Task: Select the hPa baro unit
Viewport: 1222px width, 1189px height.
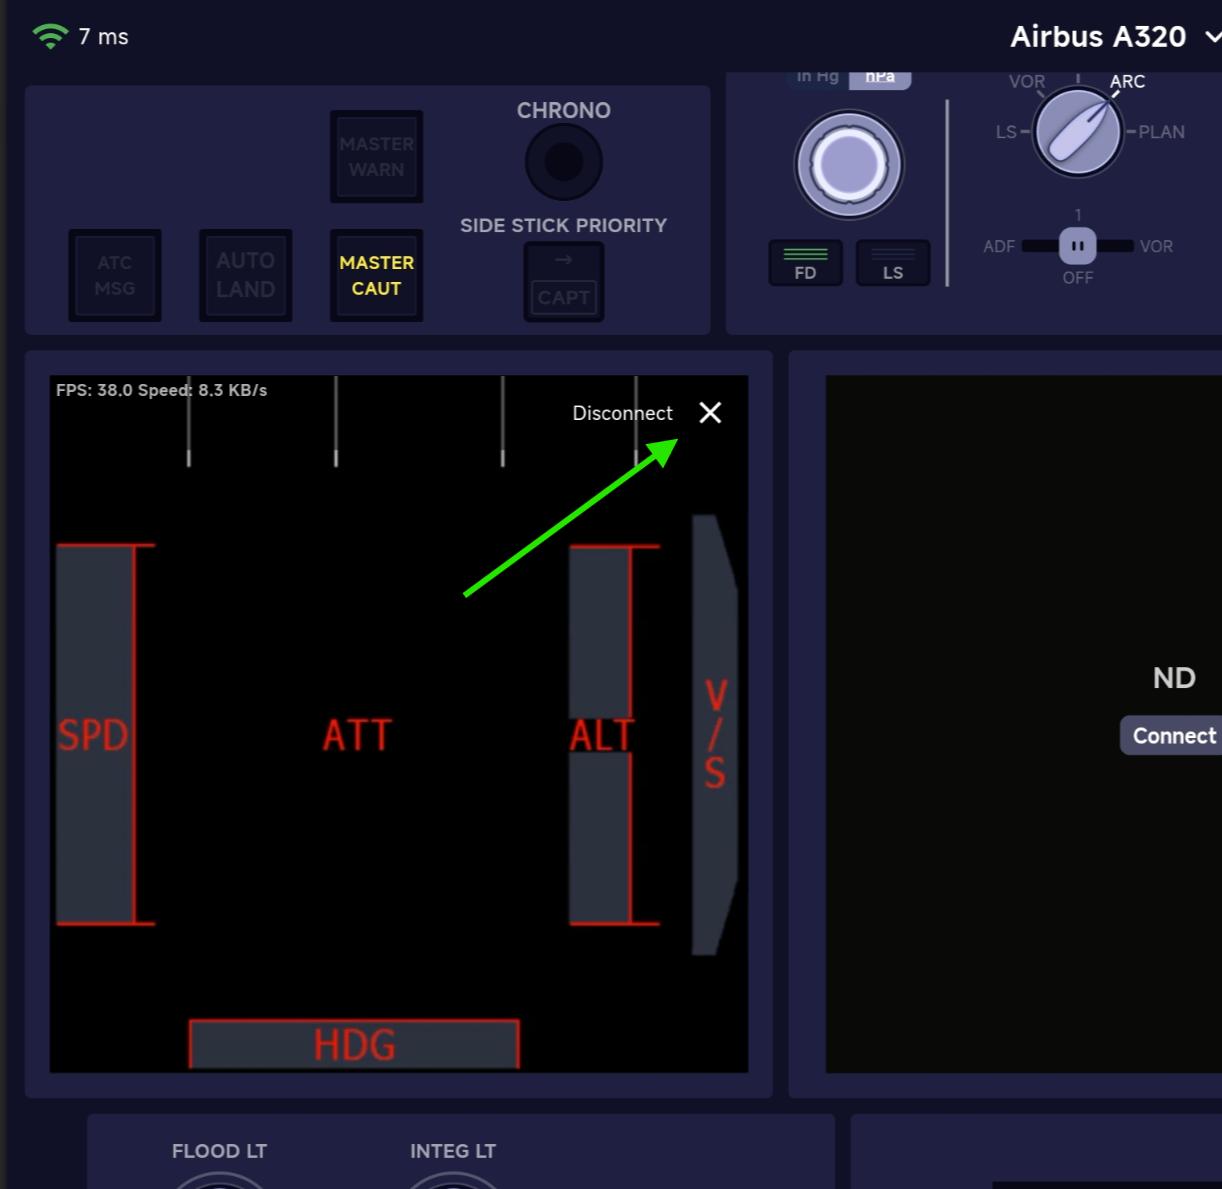Action: click(x=880, y=78)
